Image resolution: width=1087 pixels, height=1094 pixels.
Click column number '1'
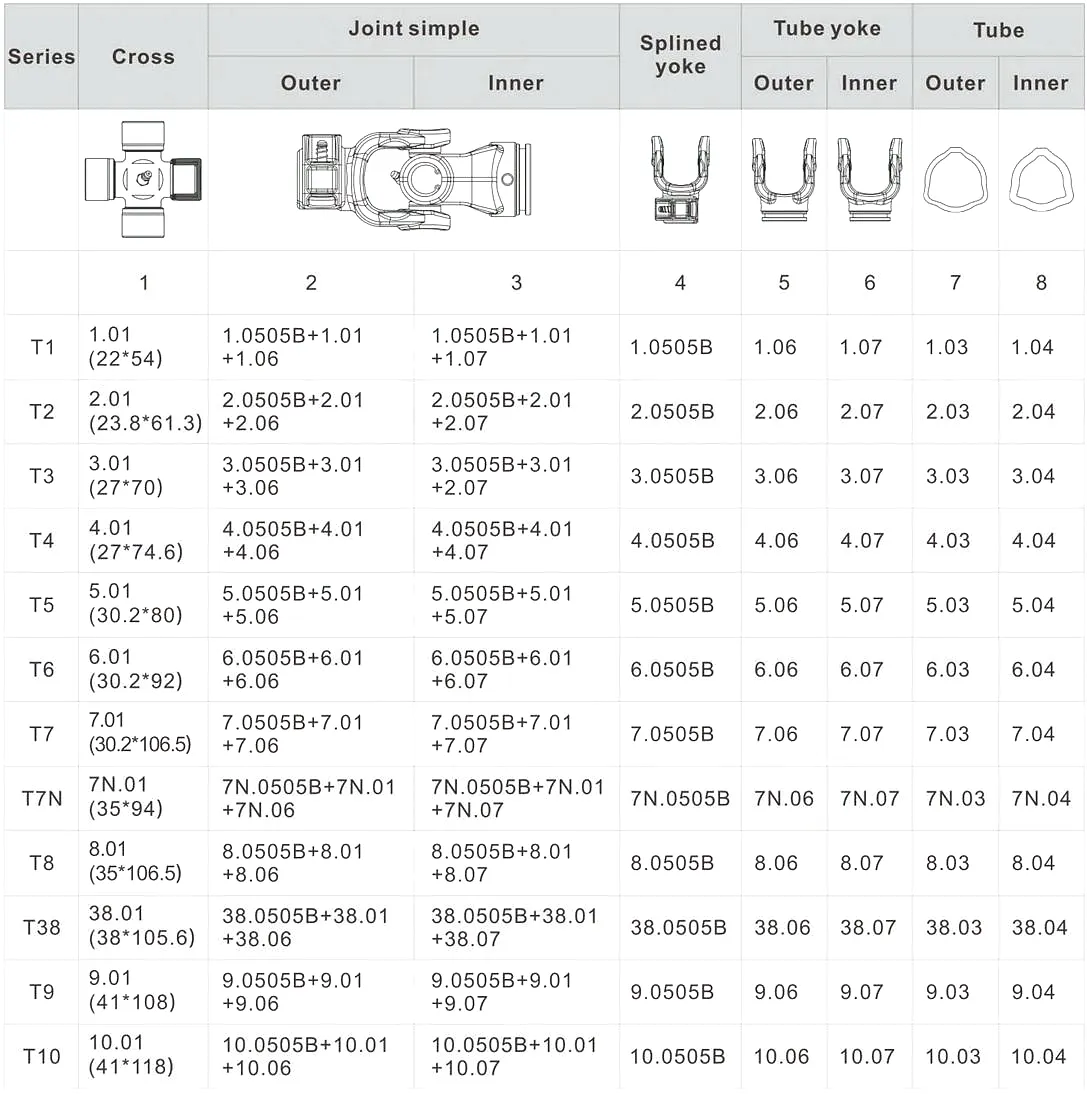coord(144,283)
